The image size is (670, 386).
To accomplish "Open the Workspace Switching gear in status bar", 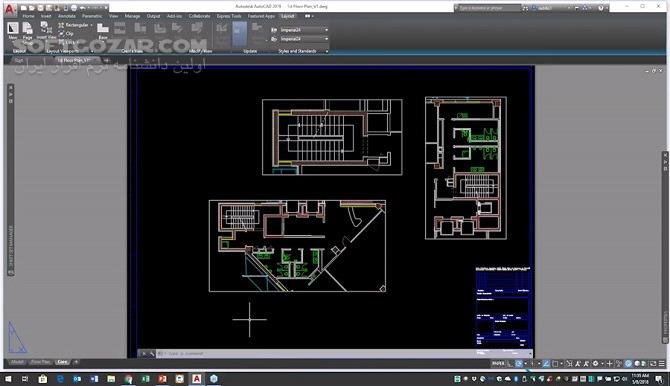I will [595, 364].
